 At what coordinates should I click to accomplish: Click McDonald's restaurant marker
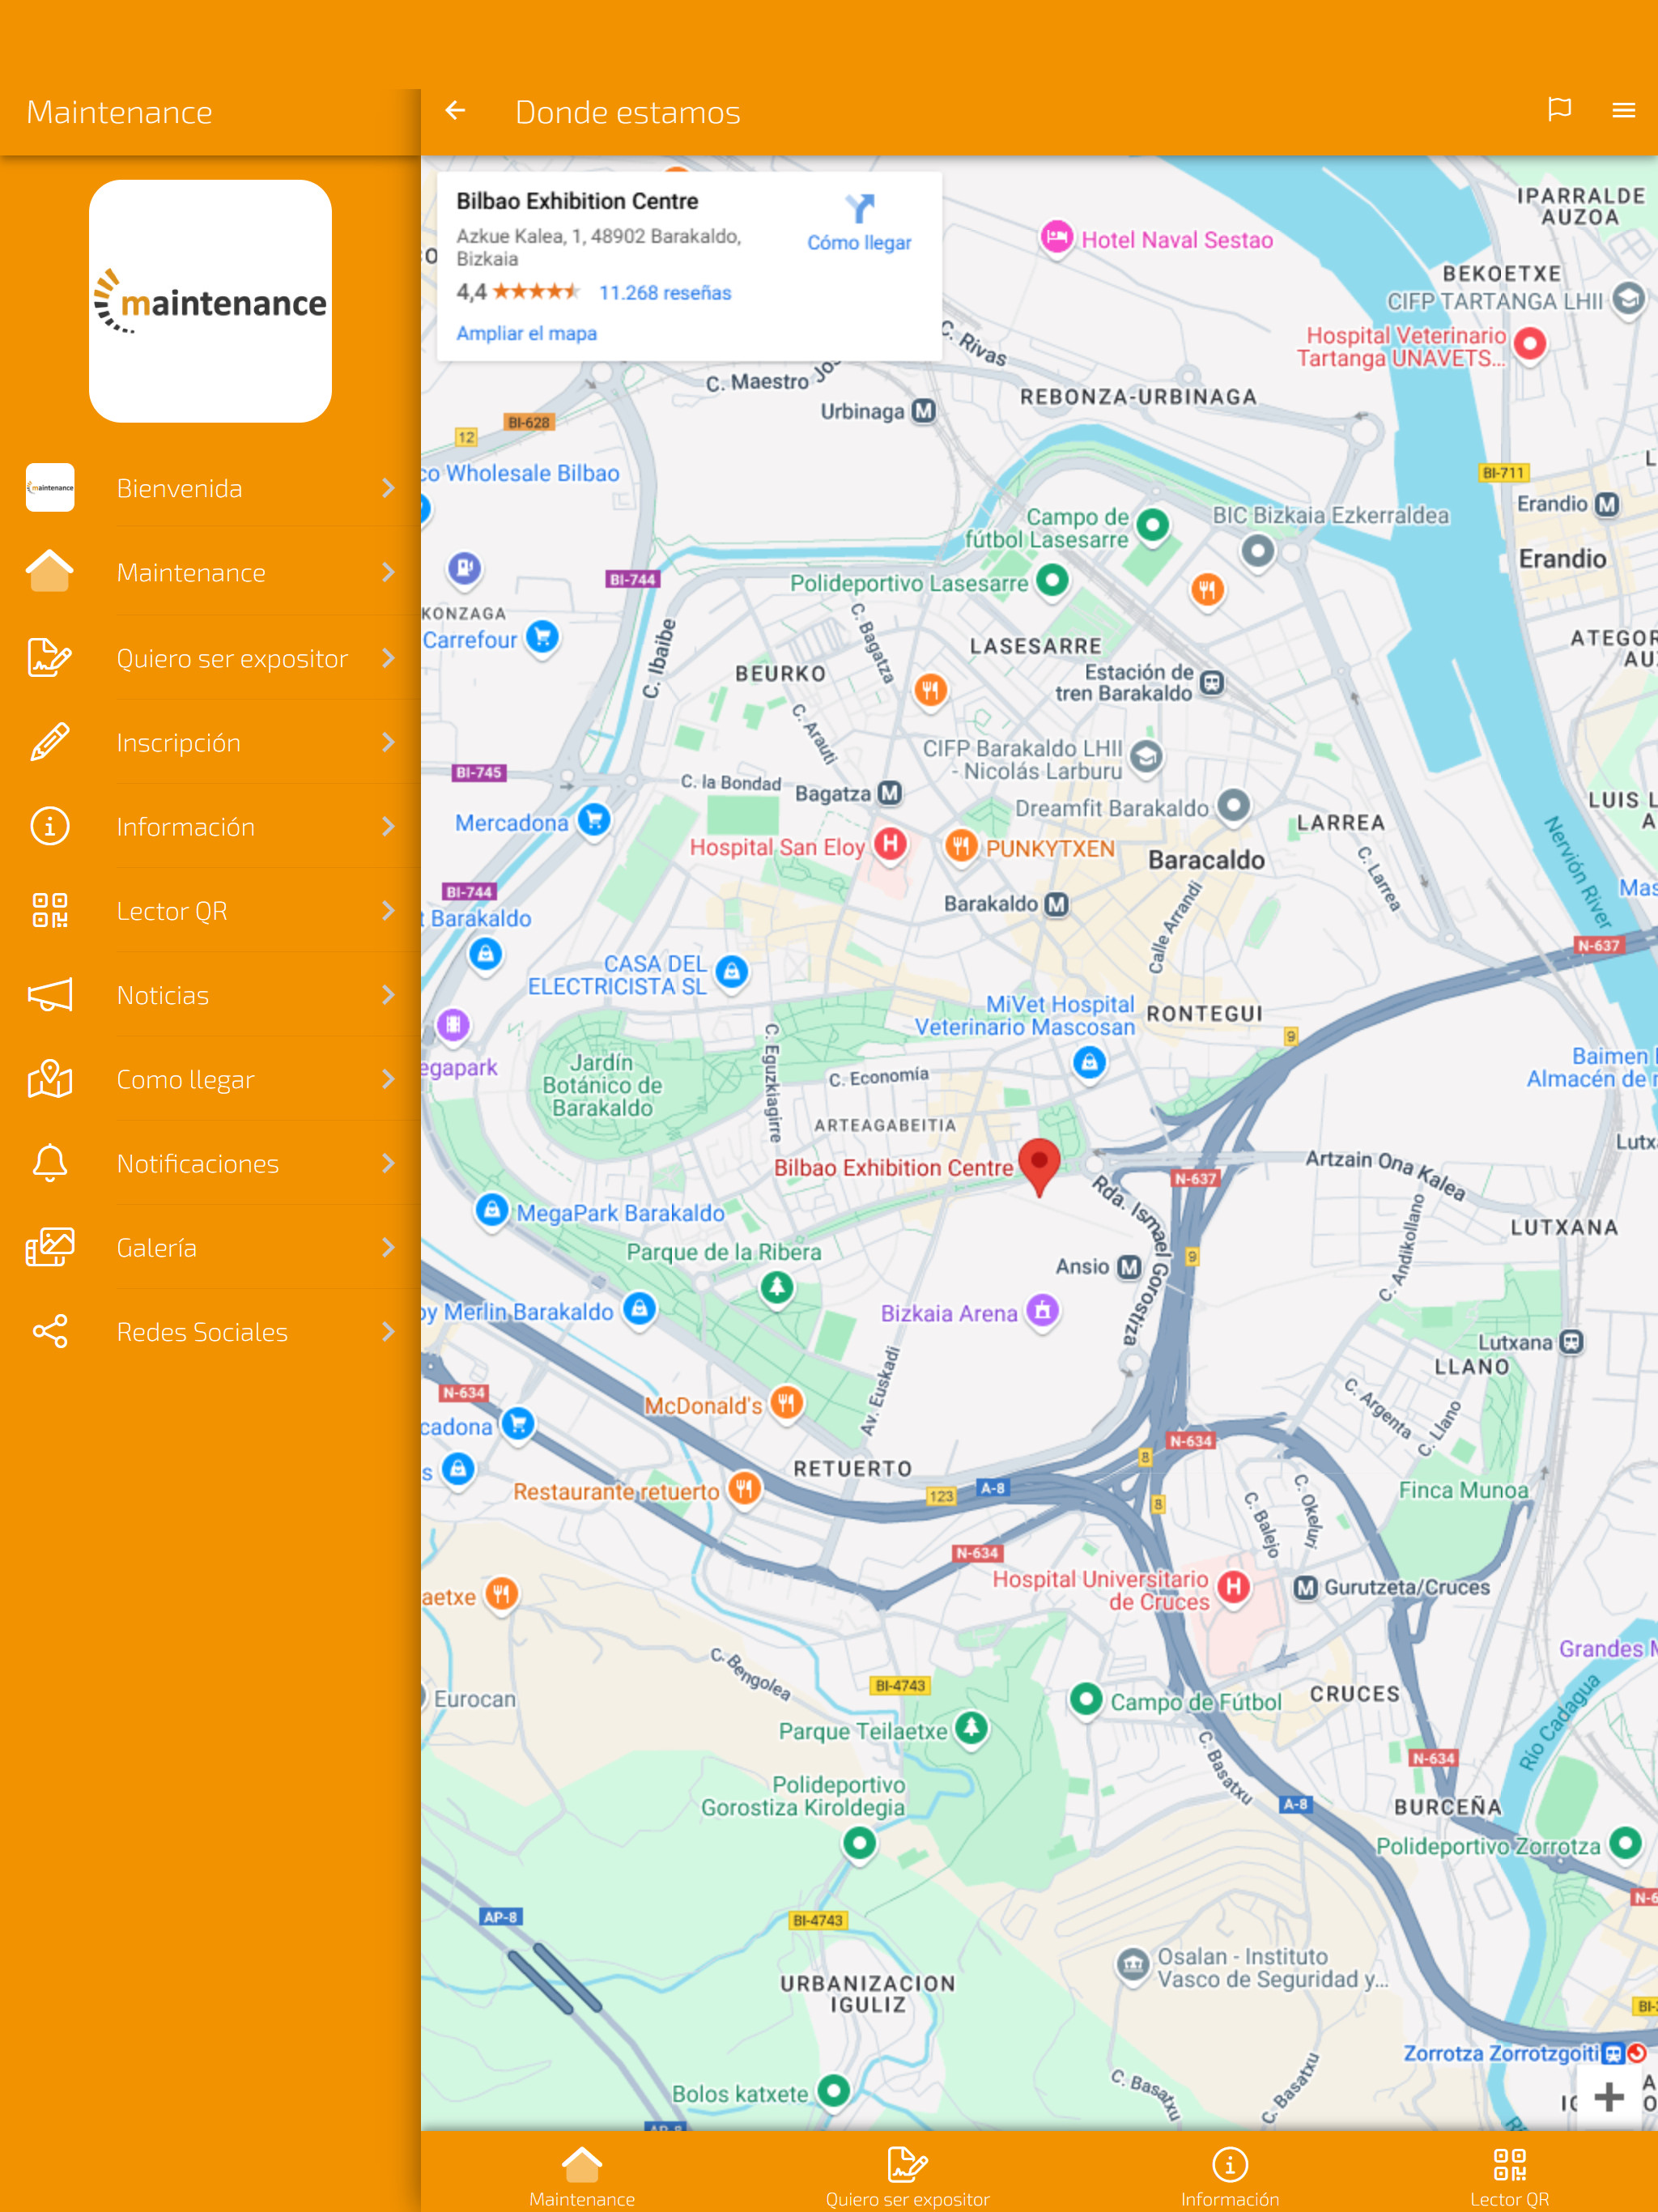pyautogui.click(x=786, y=1403)
